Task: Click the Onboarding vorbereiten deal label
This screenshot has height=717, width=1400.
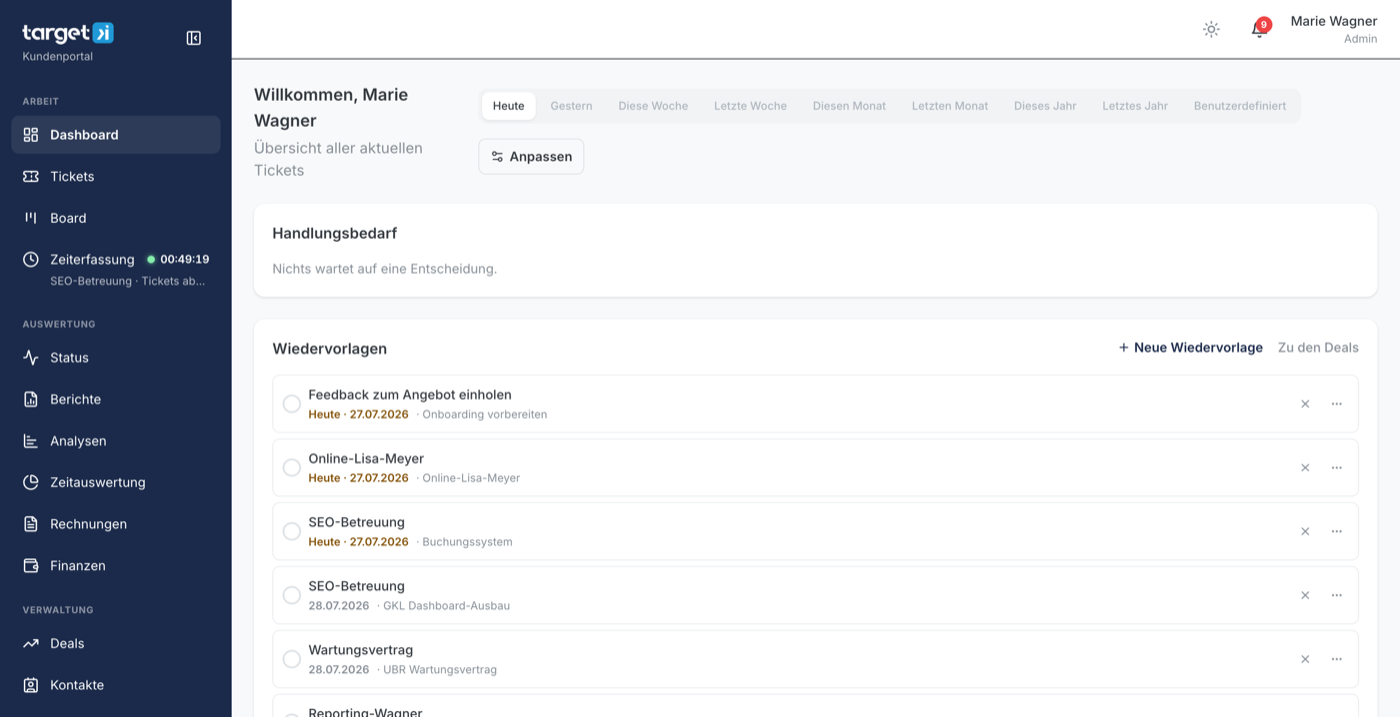Action: [x=484, y=414]
